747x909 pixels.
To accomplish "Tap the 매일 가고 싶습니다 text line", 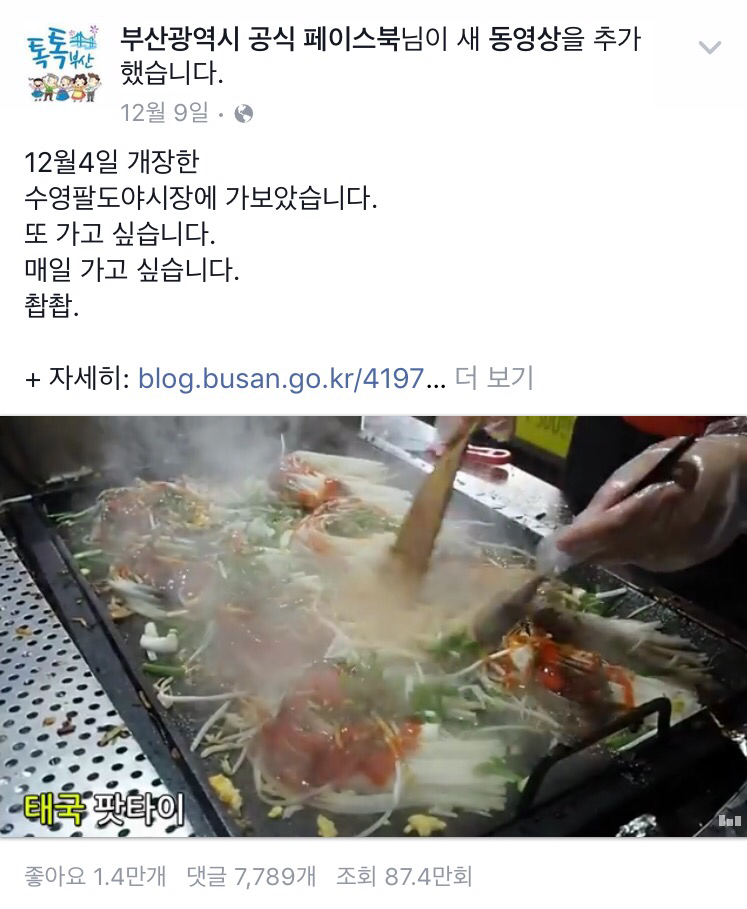I will (132, 270).
